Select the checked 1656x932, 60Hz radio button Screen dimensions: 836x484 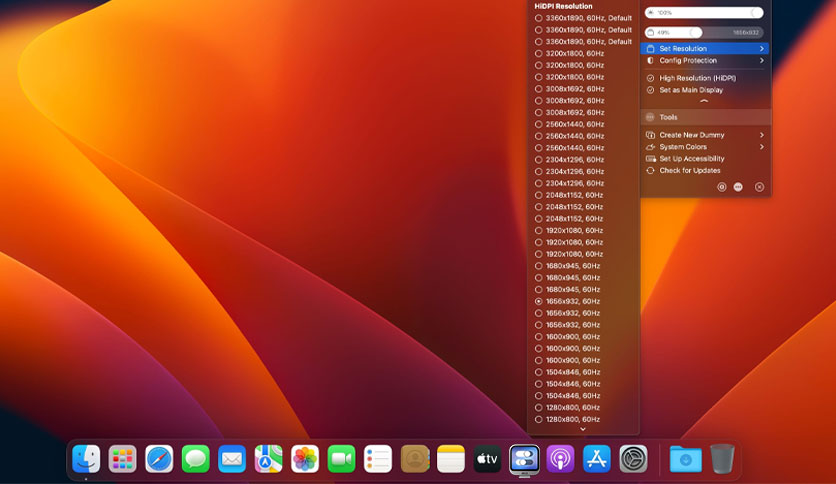[x=538, y=301]
